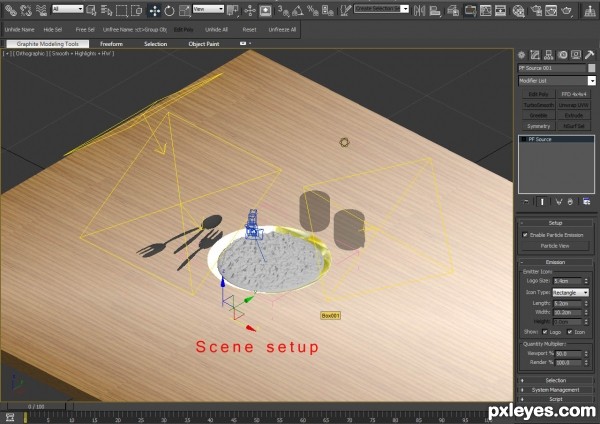Expand the Selection rollout
Screen dimensions: 600x424
pyautogui.click(x=555, y=380)
